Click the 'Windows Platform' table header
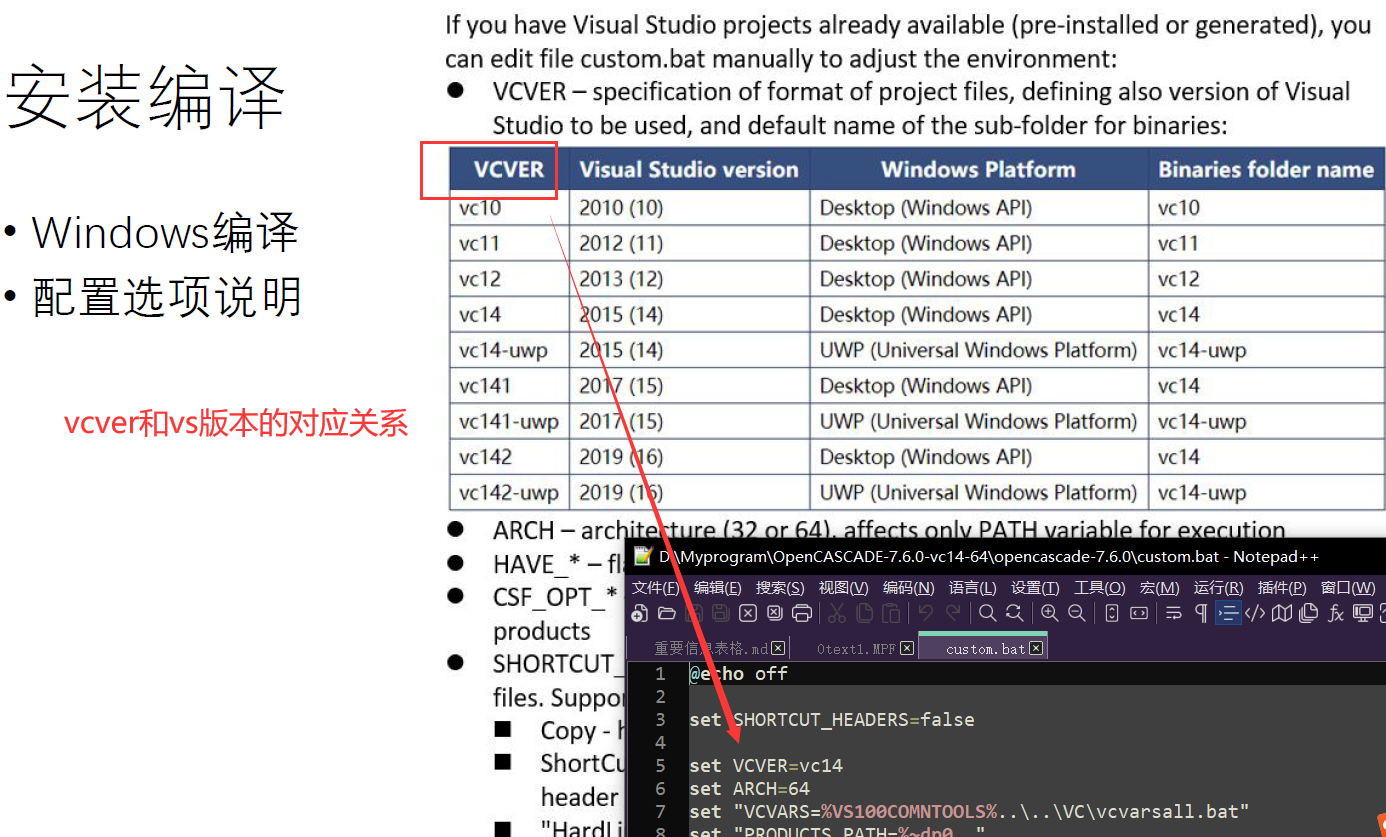This screenshot has height=837, width=1386. pos(978,170)
